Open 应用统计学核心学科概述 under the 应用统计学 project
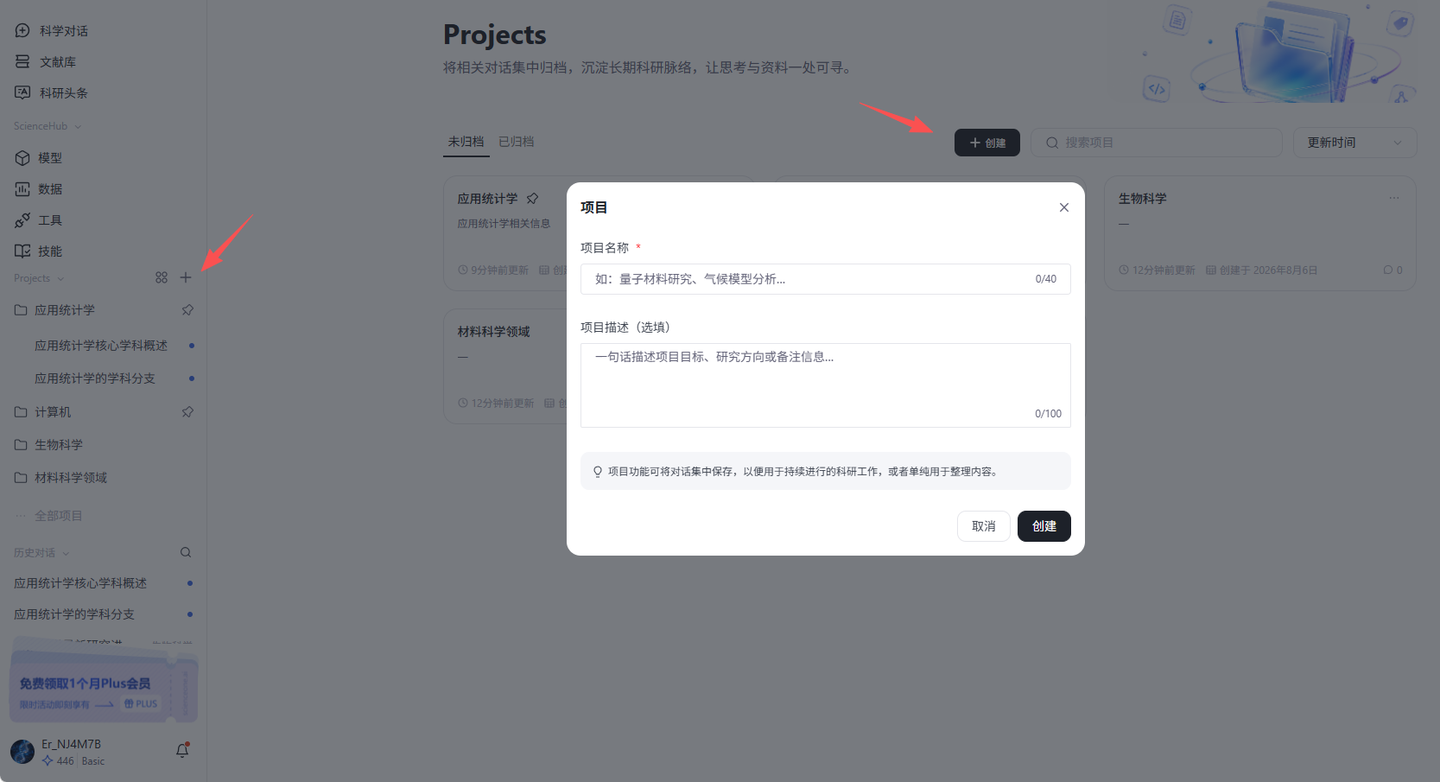The height and width of the screenshot is (782, 1440). (101, 346)
